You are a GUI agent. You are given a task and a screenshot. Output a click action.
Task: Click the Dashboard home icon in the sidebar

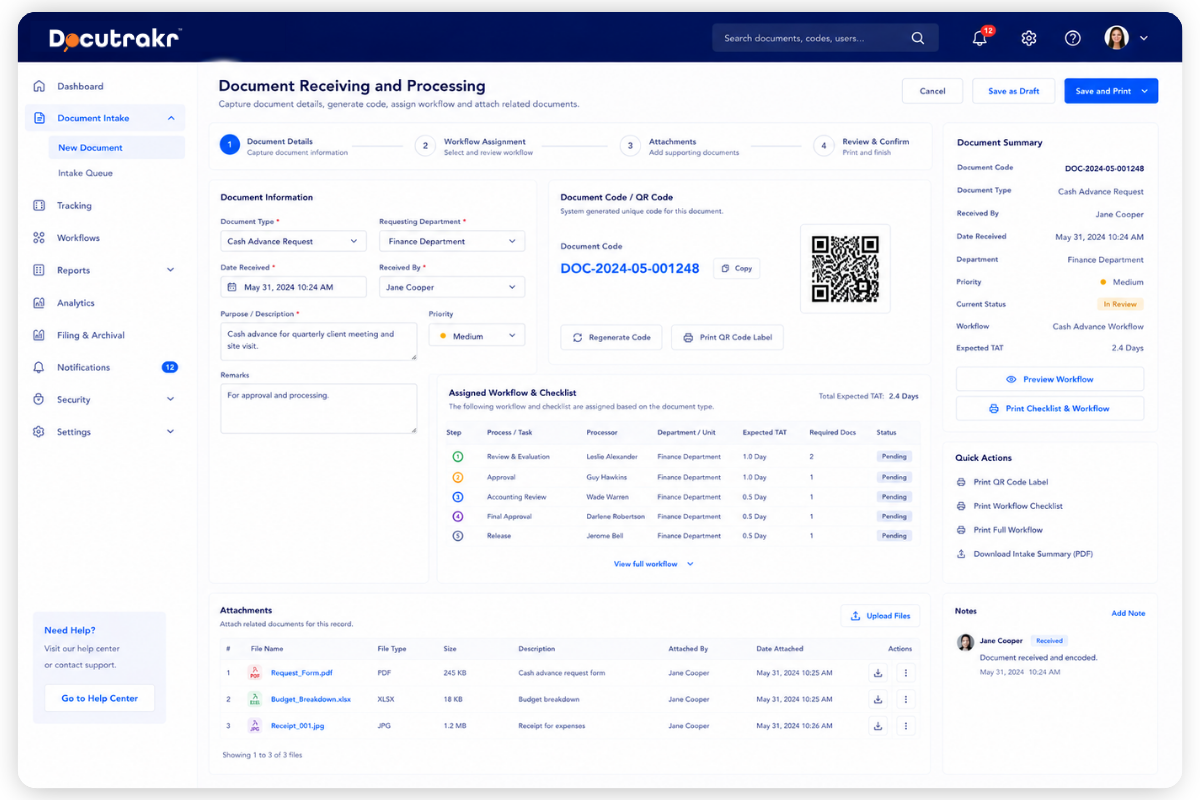coord(39,86)
